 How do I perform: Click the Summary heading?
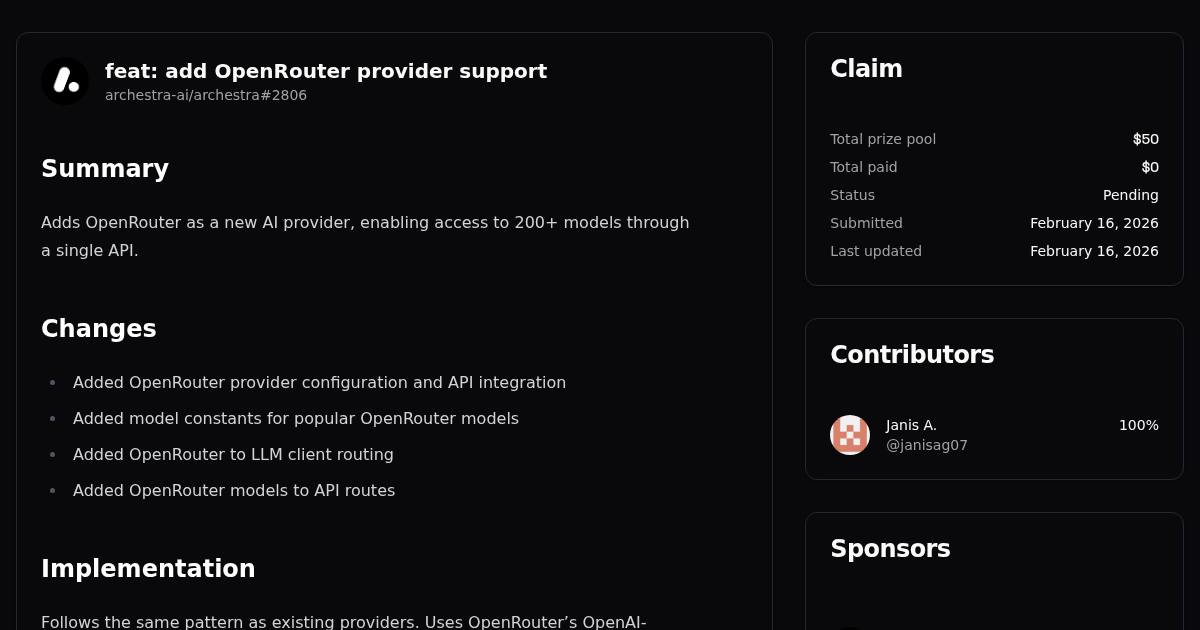point(105,169)
